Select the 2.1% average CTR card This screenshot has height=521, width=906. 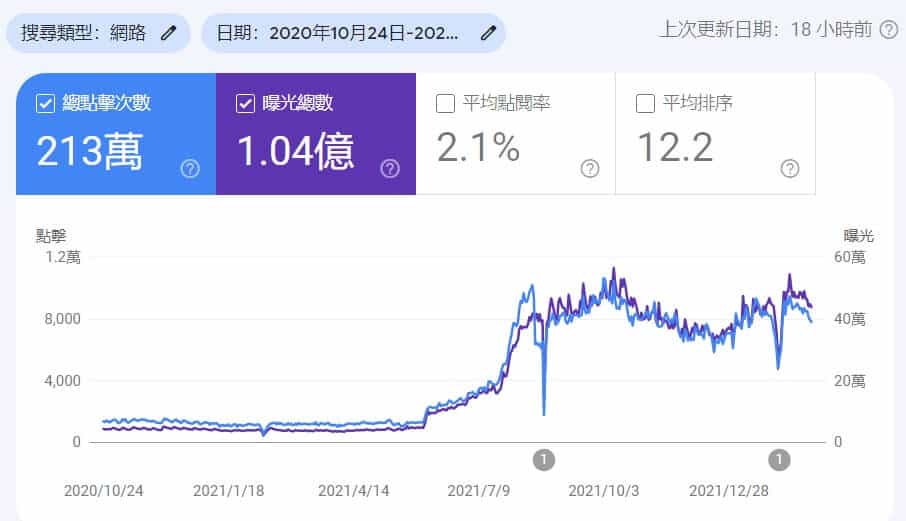pyautogui.click(x=515, y=134)
